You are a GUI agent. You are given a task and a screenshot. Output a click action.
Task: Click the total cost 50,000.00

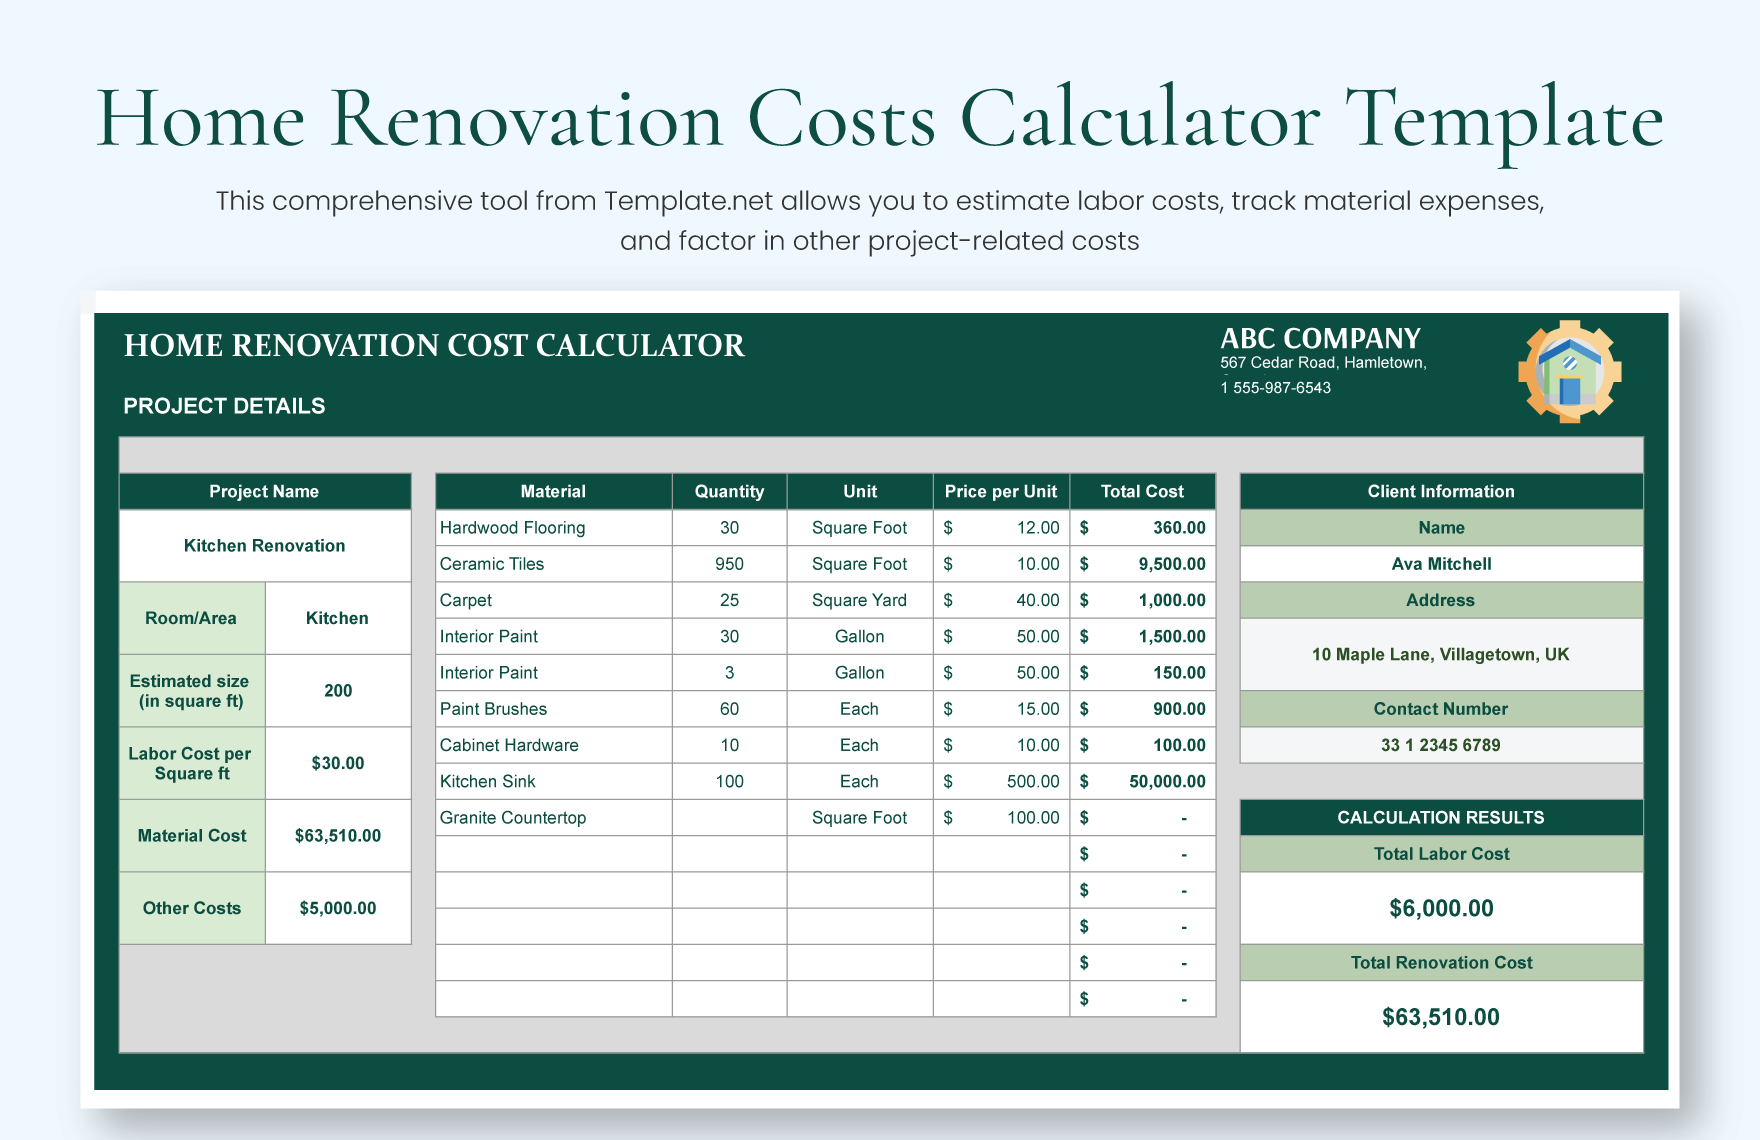click(x=1143, y=781)
